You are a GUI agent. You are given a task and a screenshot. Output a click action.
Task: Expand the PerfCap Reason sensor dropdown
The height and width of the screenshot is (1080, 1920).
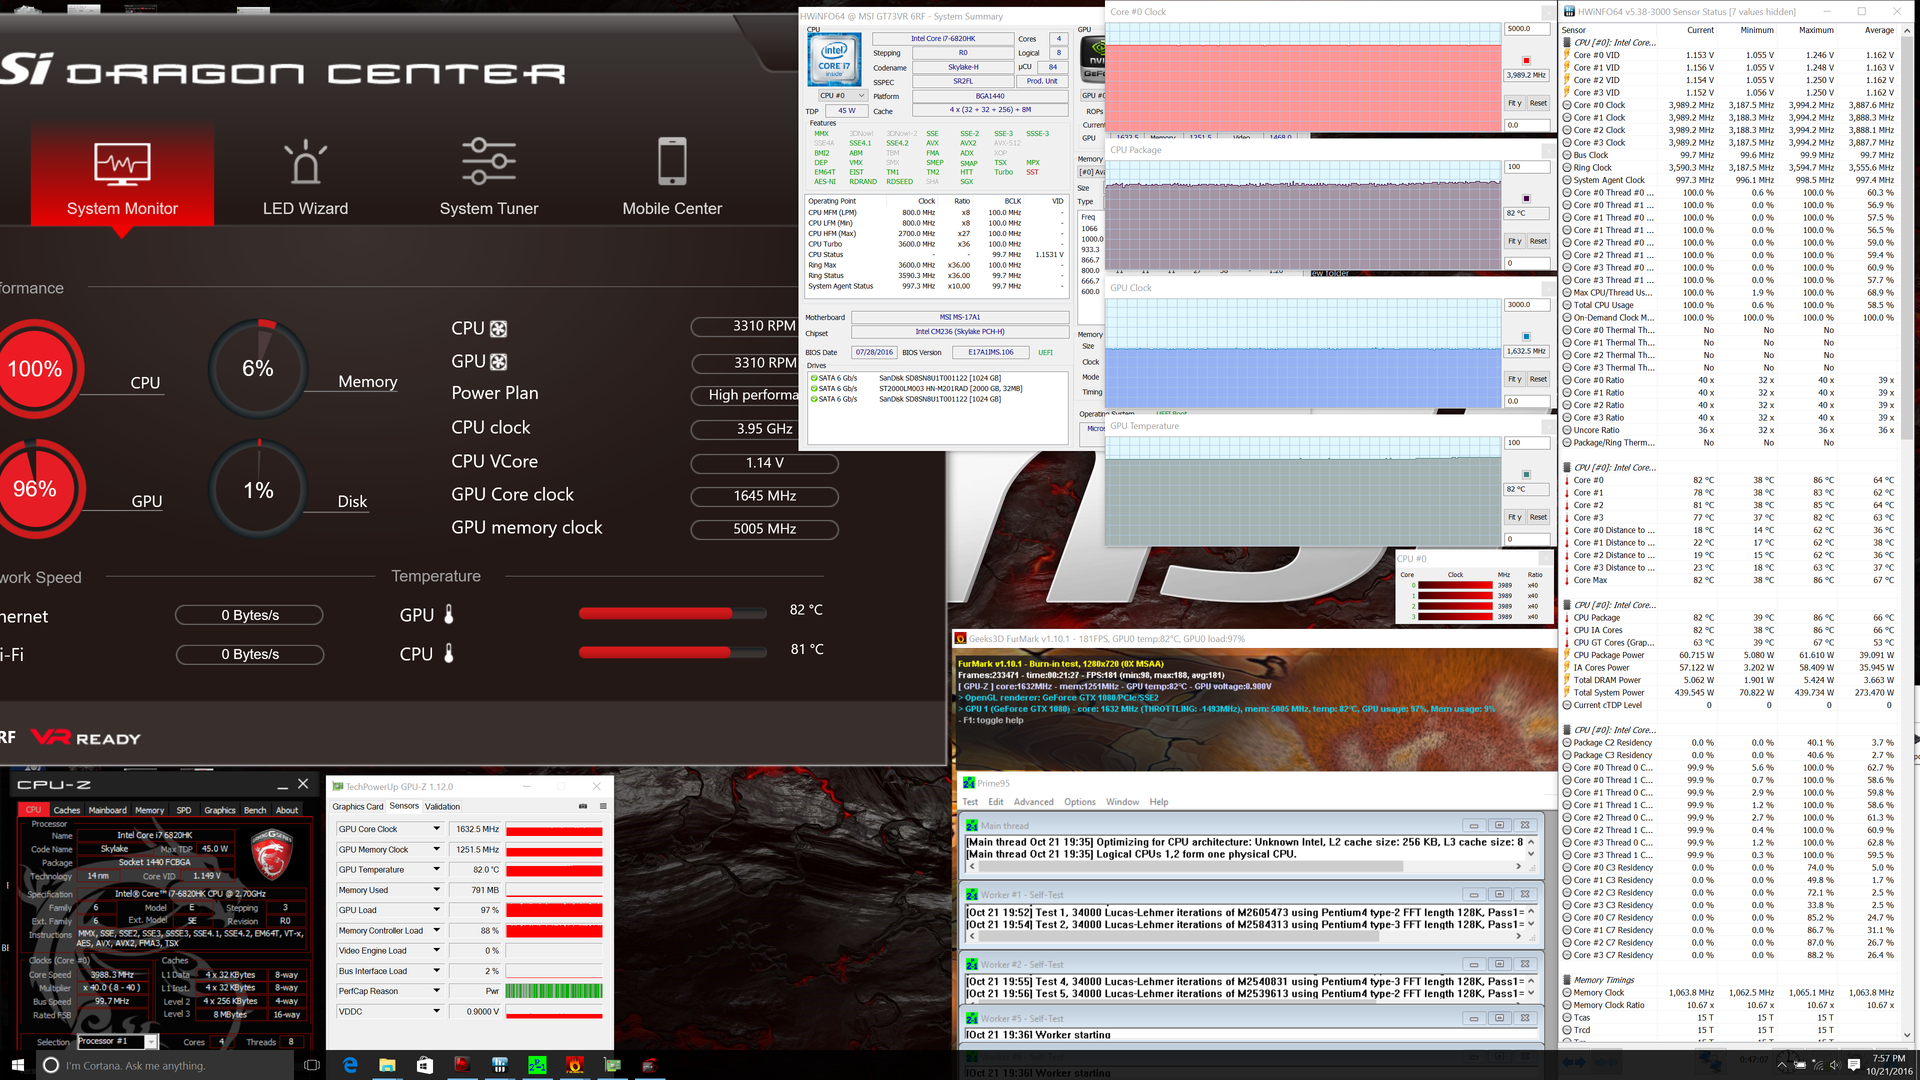pyautogui.click(x=436, y=991)
